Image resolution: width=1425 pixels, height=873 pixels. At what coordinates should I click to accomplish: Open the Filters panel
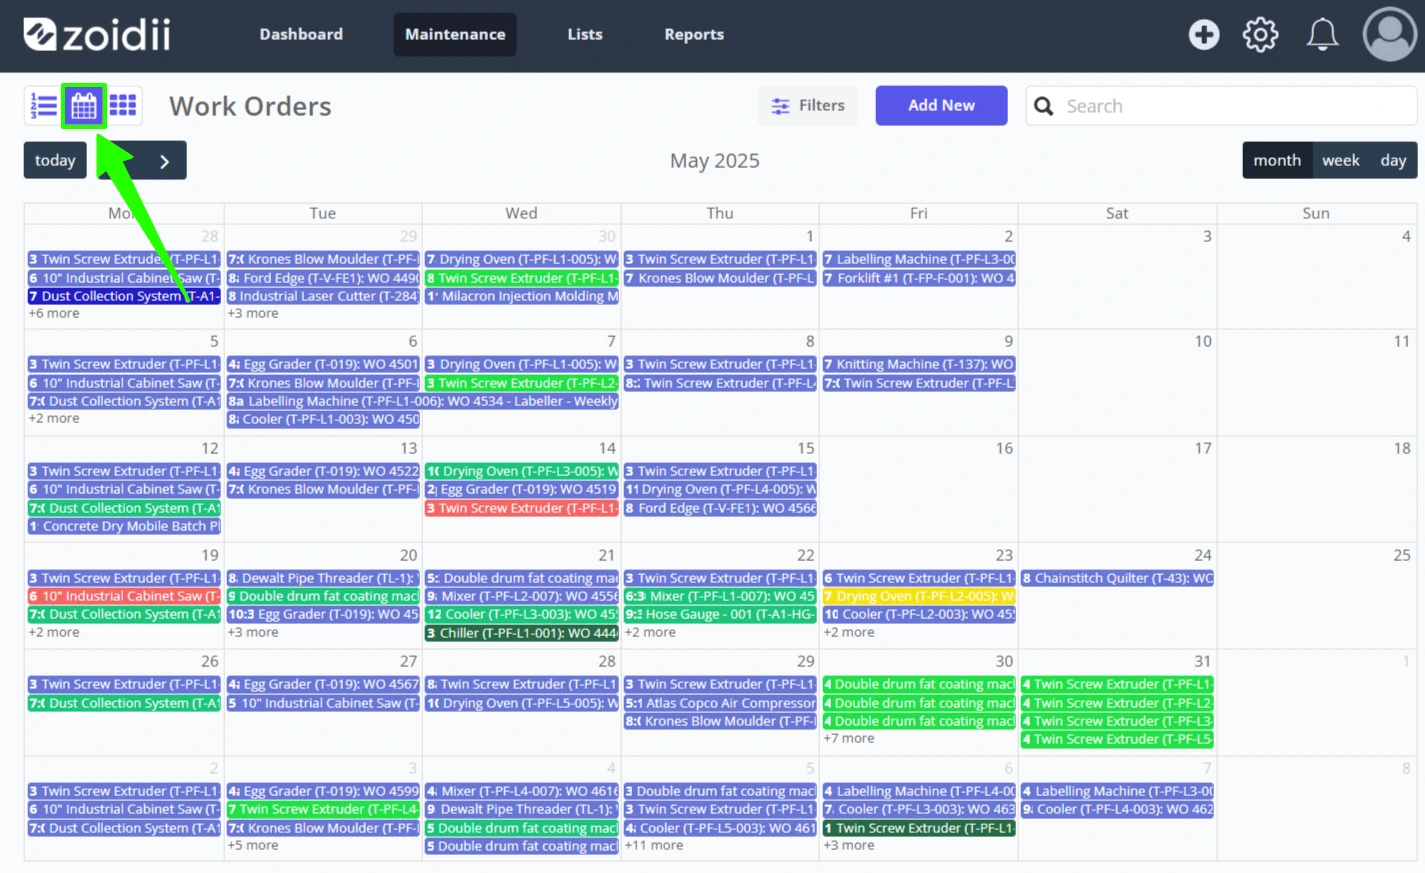point(808,106)
